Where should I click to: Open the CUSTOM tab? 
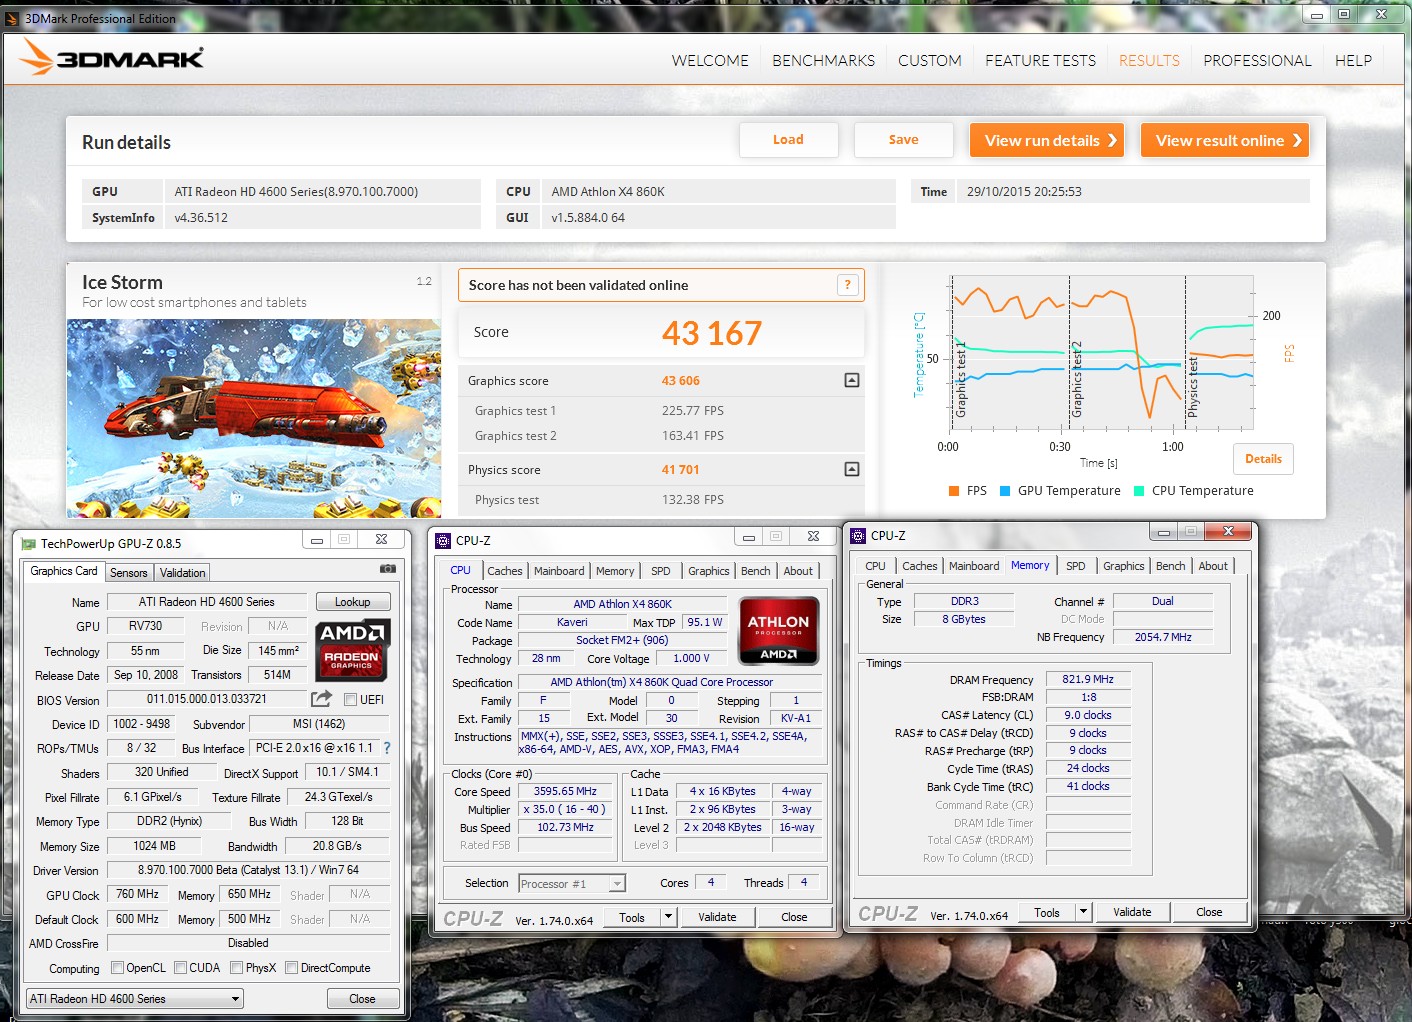point(930,60)
